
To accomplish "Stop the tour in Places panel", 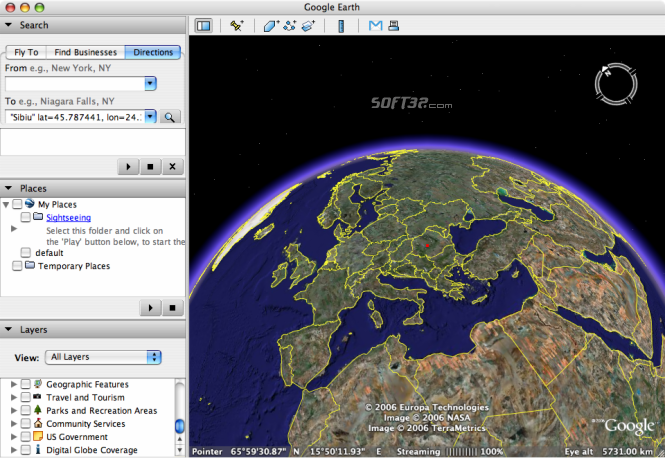I will click(172, 308).
